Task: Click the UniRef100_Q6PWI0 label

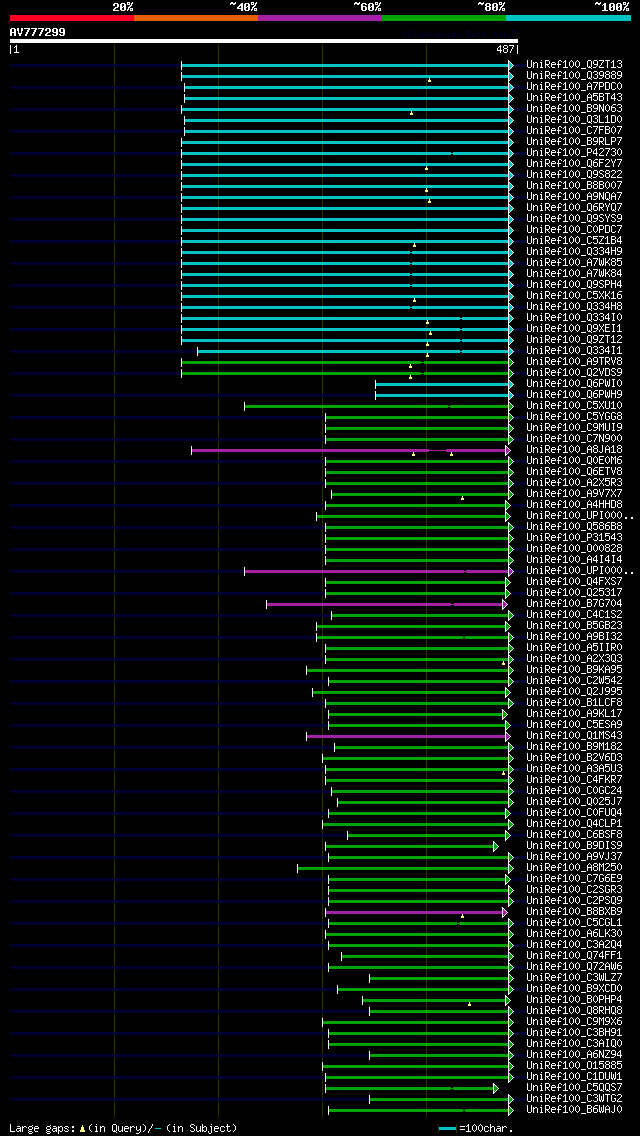Action: (x=575, y=384)
